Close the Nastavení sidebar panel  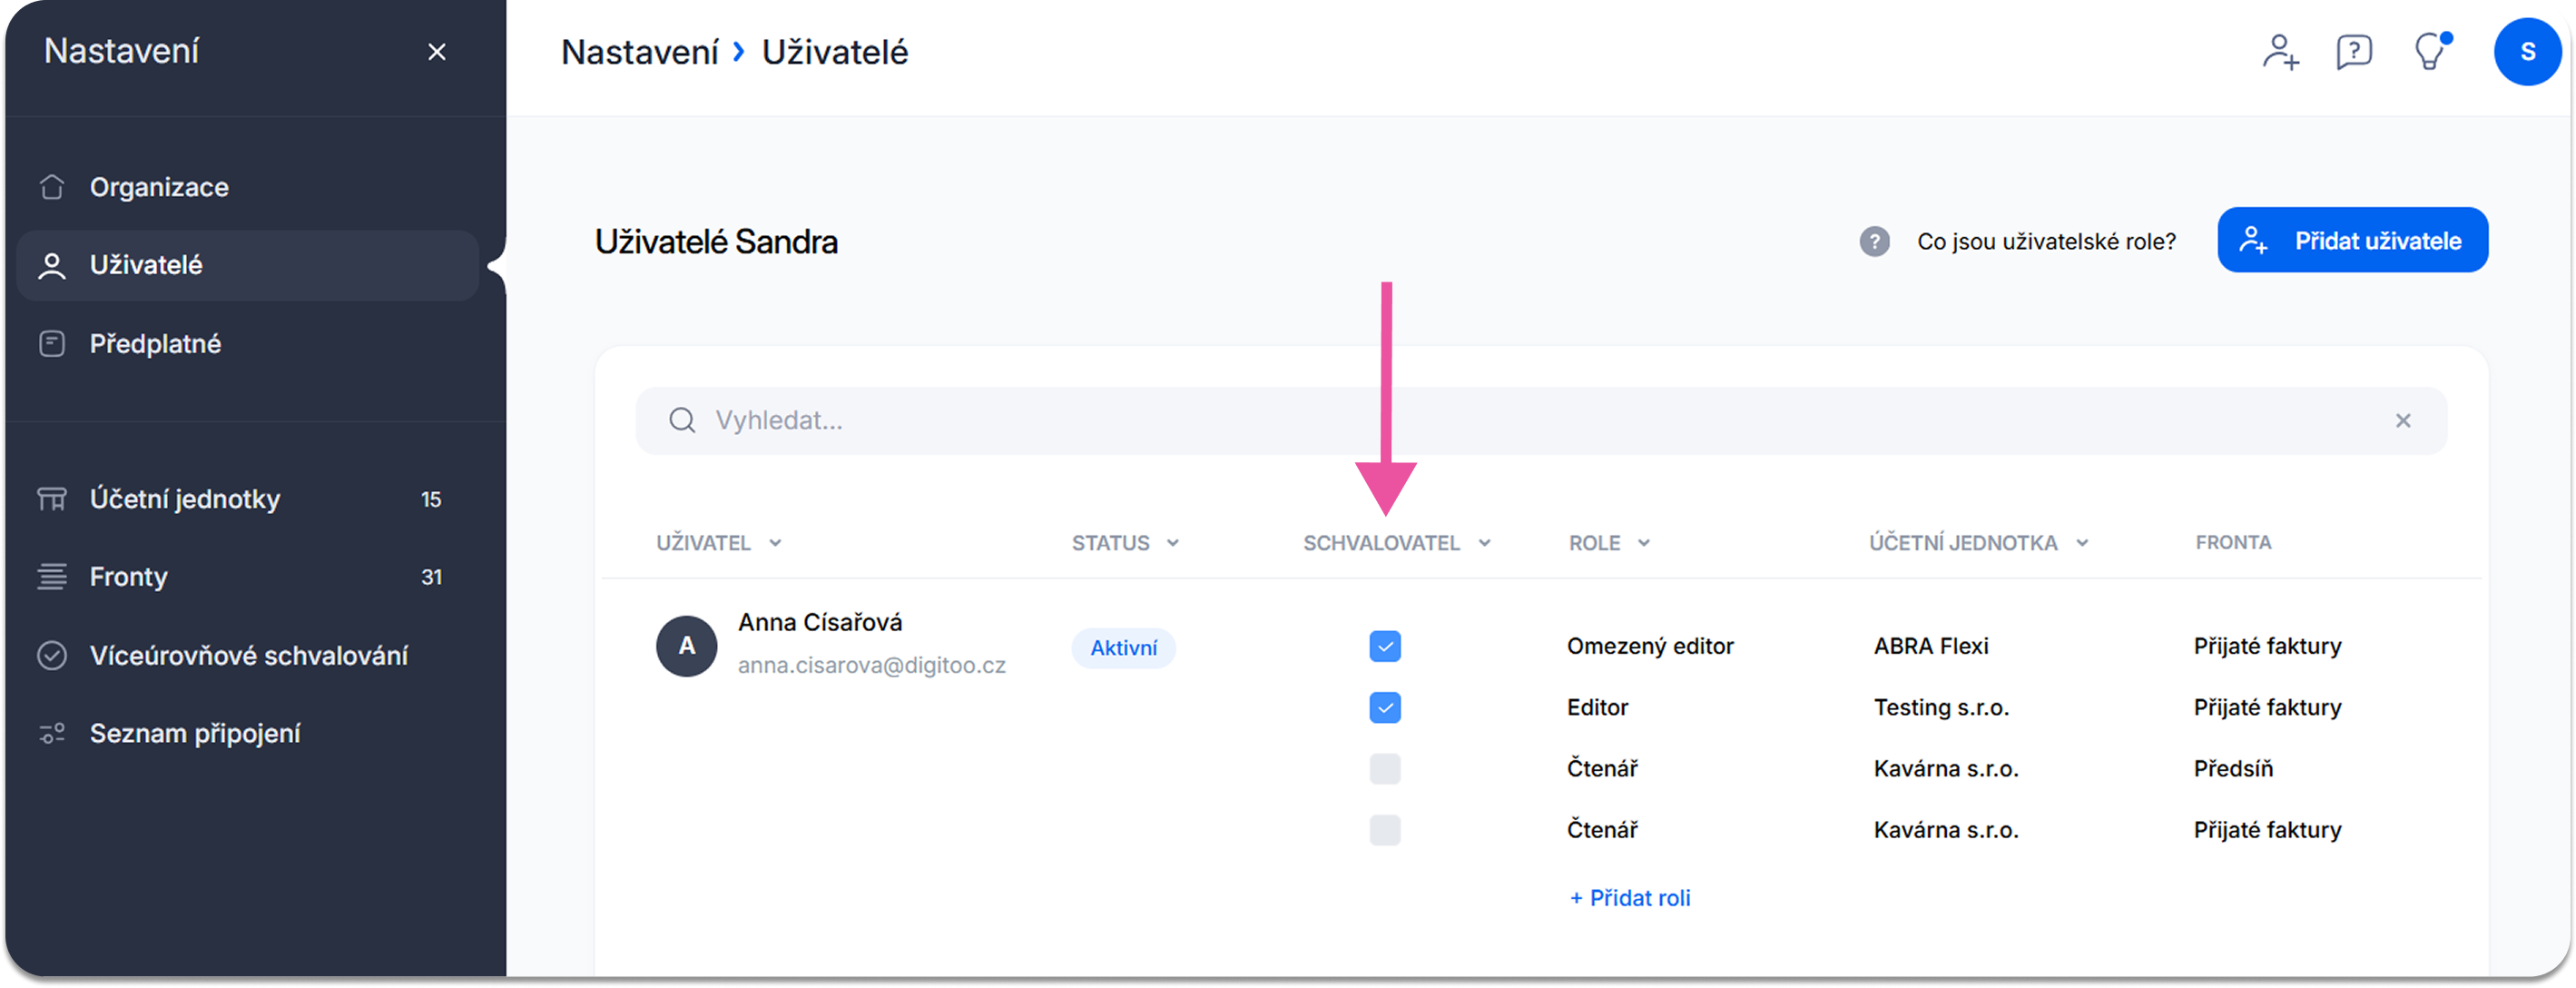coord(437,52)
